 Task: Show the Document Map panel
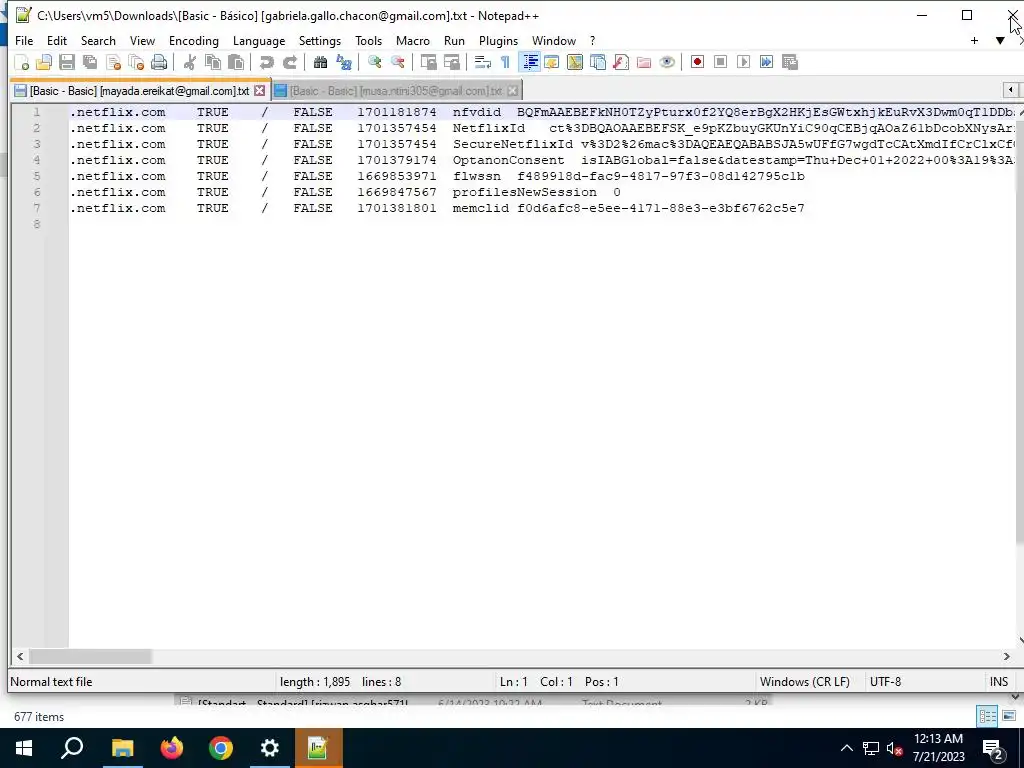[575, 62]
